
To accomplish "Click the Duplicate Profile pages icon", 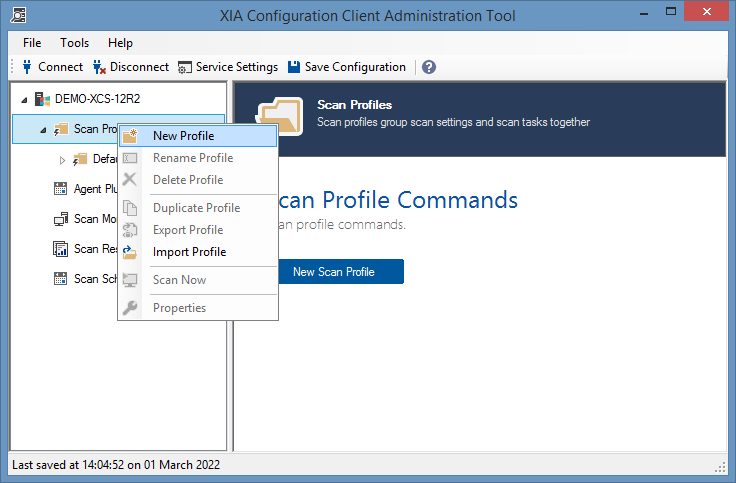I will 130,208.
